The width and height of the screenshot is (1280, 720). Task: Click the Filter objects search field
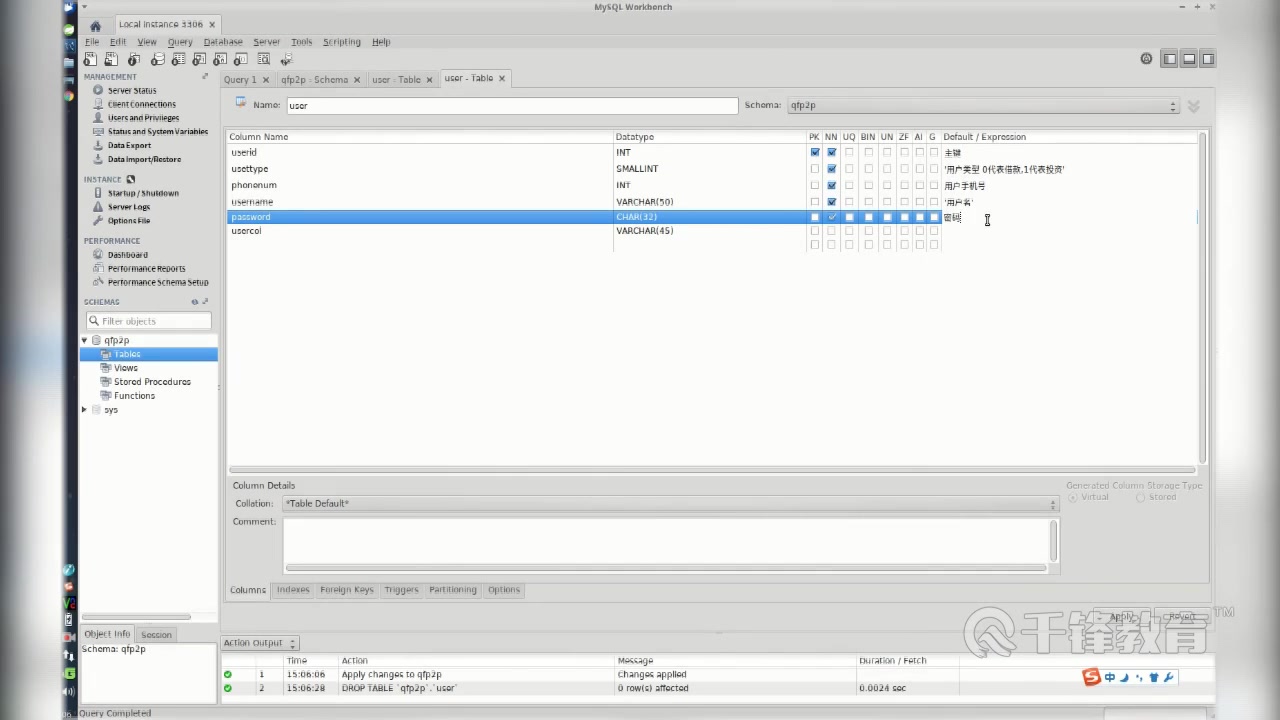148,321
